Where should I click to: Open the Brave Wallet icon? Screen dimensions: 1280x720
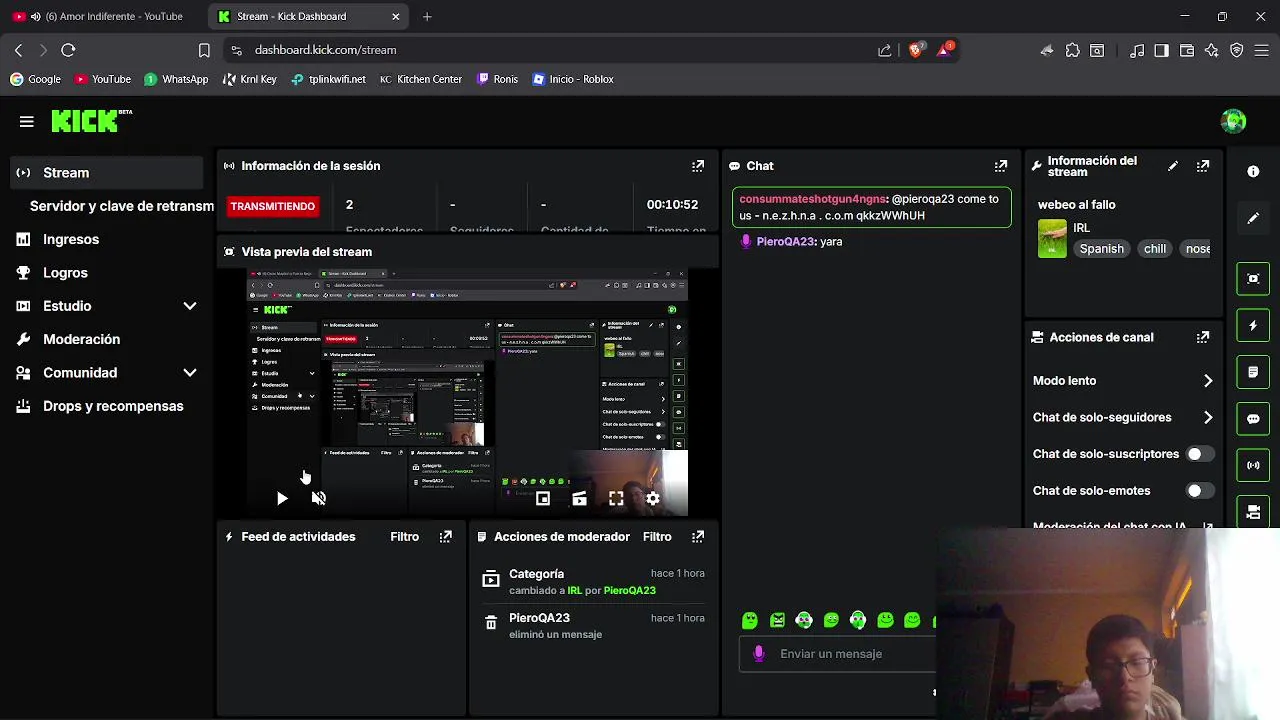click(1187, 50)
